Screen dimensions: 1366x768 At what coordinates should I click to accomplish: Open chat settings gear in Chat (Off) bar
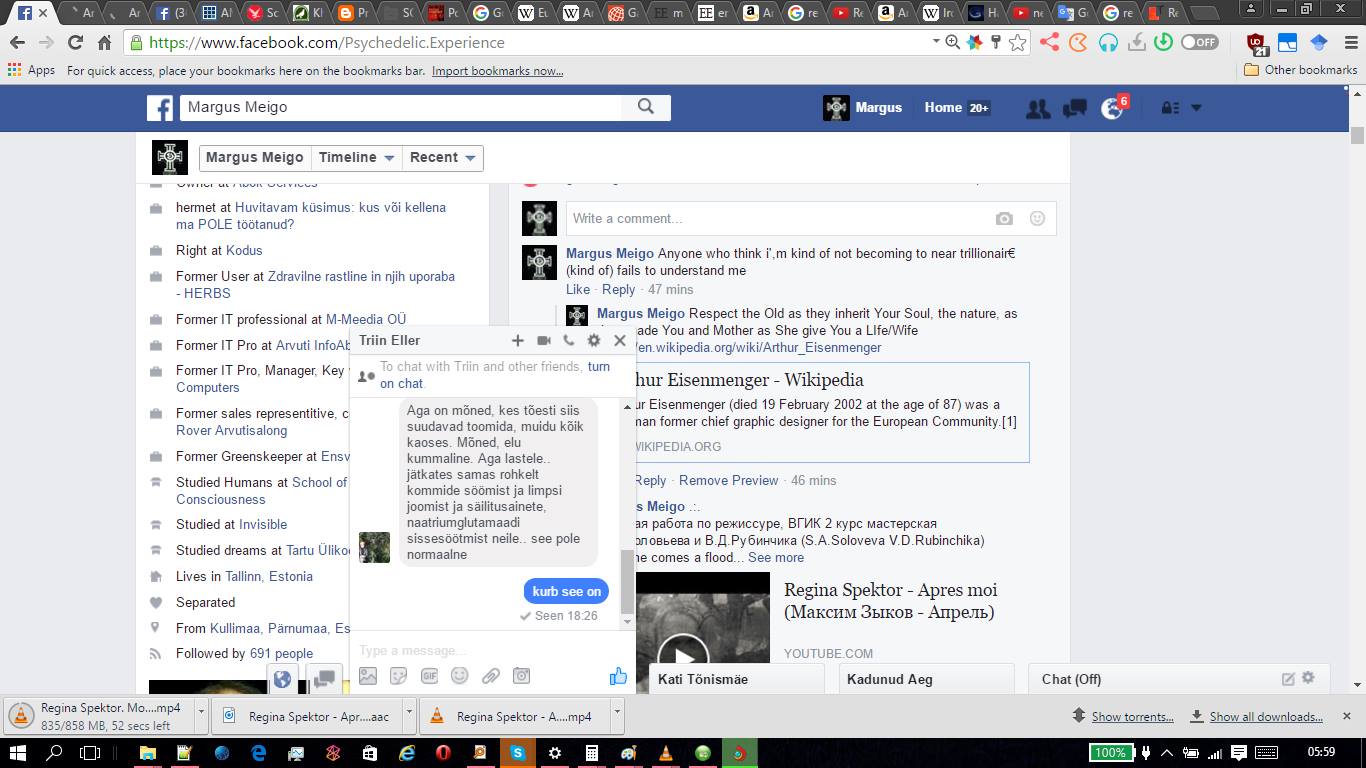1308,678
